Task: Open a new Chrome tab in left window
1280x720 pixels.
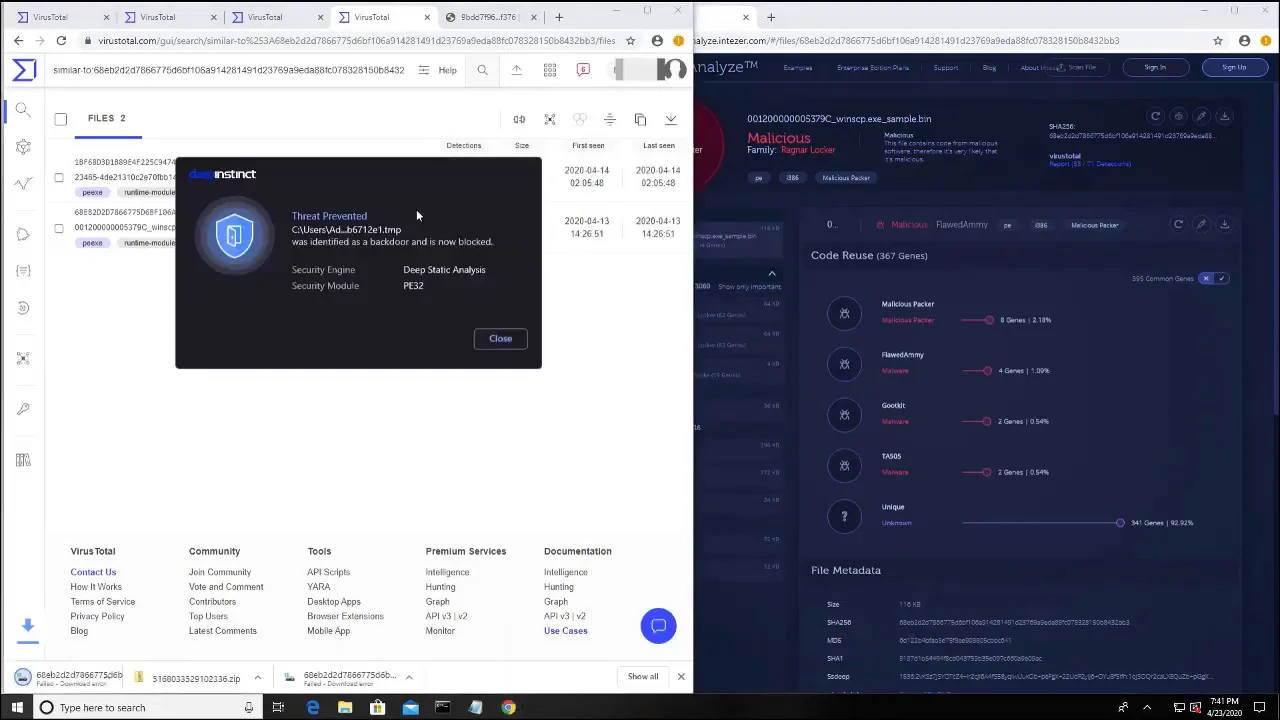Action: click(559, 17)
